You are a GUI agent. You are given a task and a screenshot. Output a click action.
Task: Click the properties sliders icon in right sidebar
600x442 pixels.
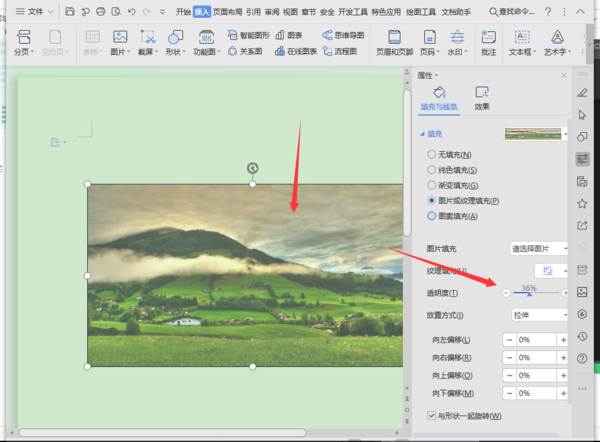click(x=582, y=159)
